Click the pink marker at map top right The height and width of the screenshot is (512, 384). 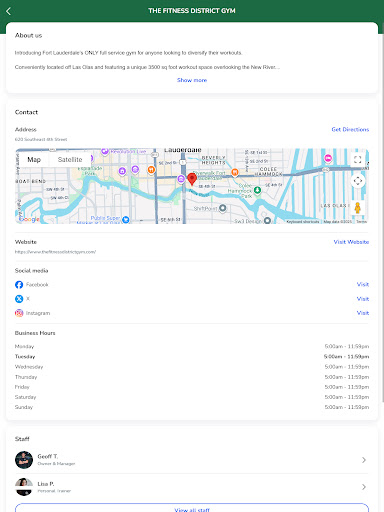click(328, 159)
